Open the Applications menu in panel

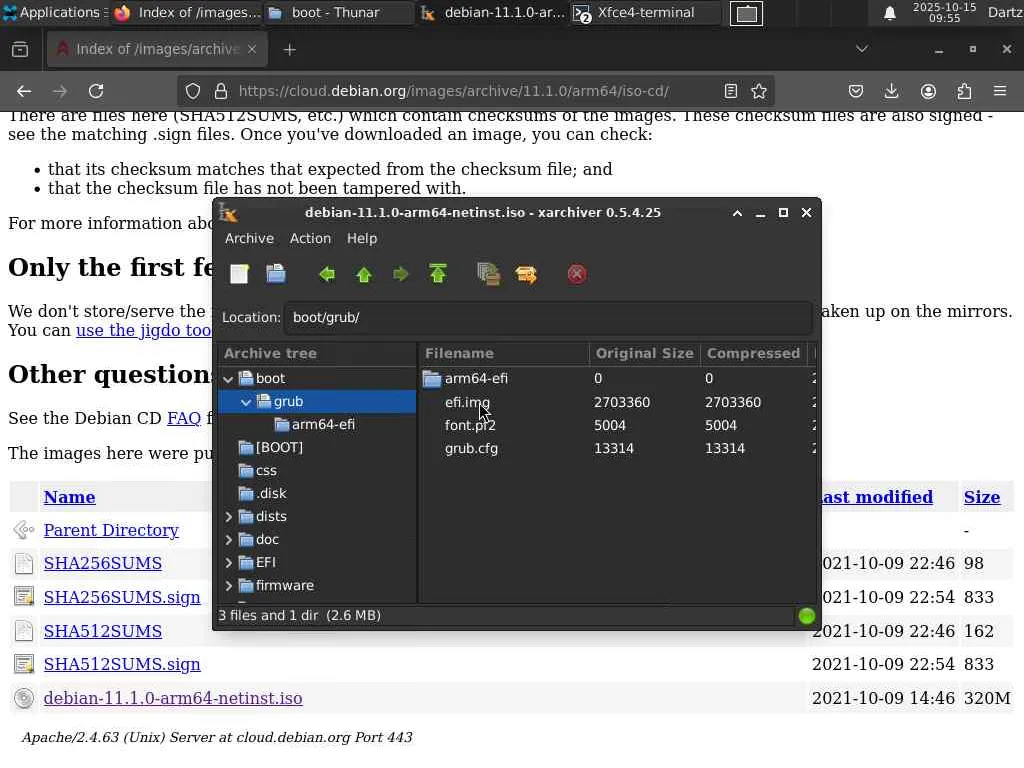[53, 12]
